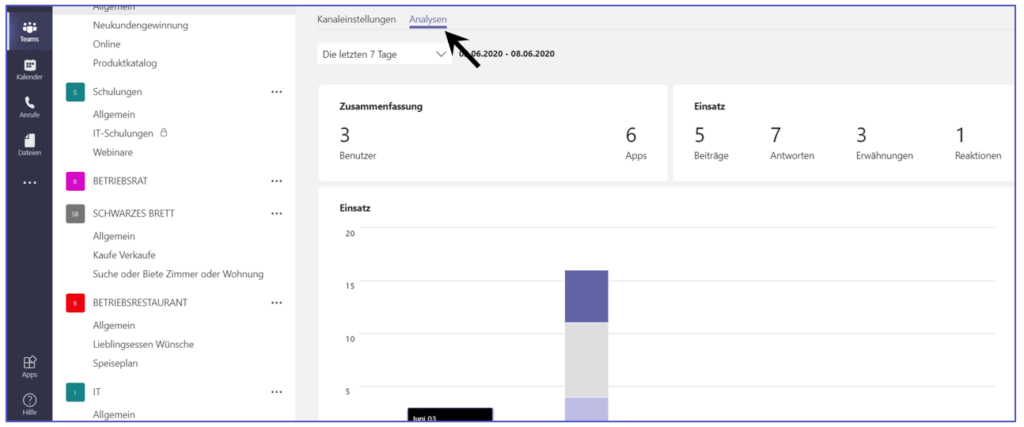Open the Kalender icon
Viewport: 1024px width, 427px height.
29,69
